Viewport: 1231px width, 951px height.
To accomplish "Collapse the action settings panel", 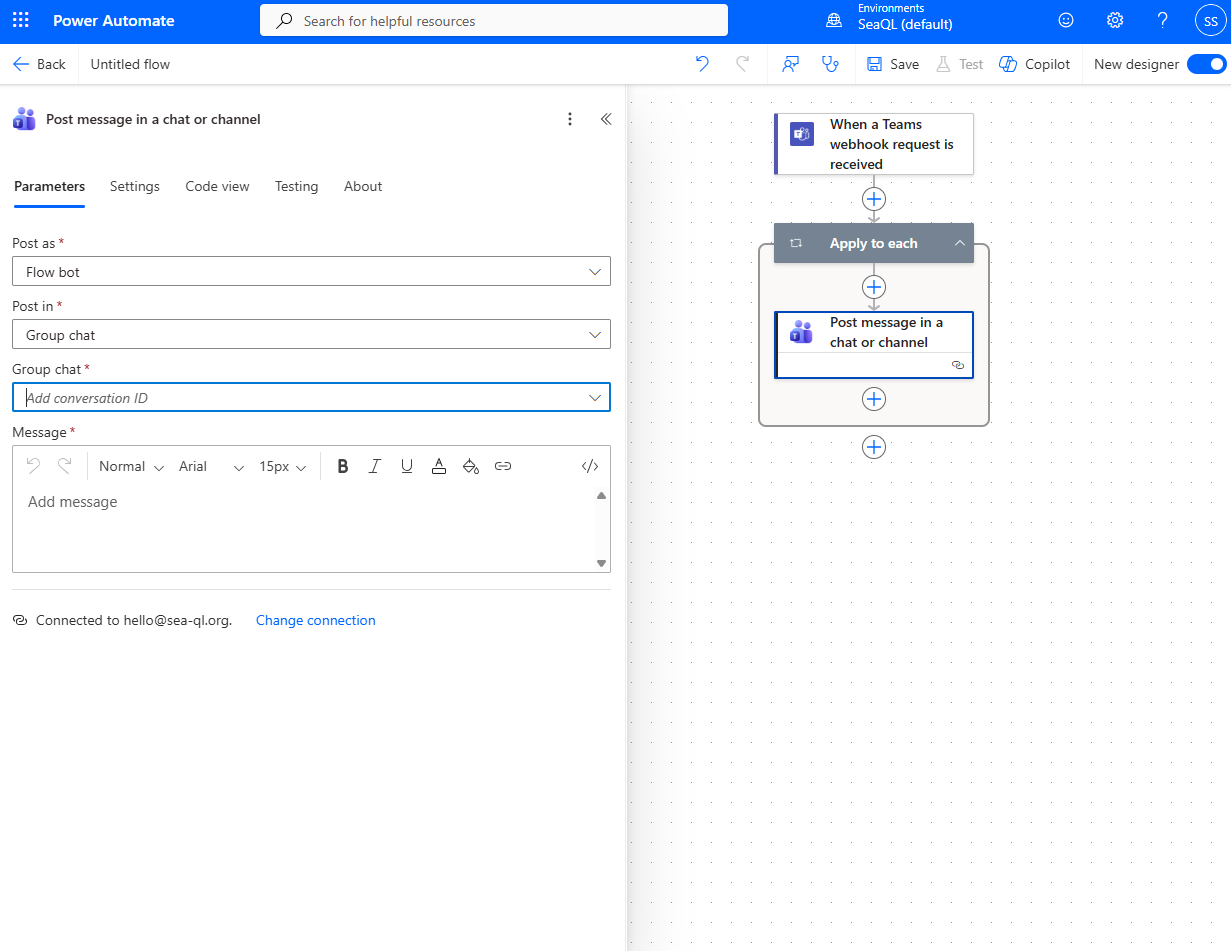I will 606,119.
